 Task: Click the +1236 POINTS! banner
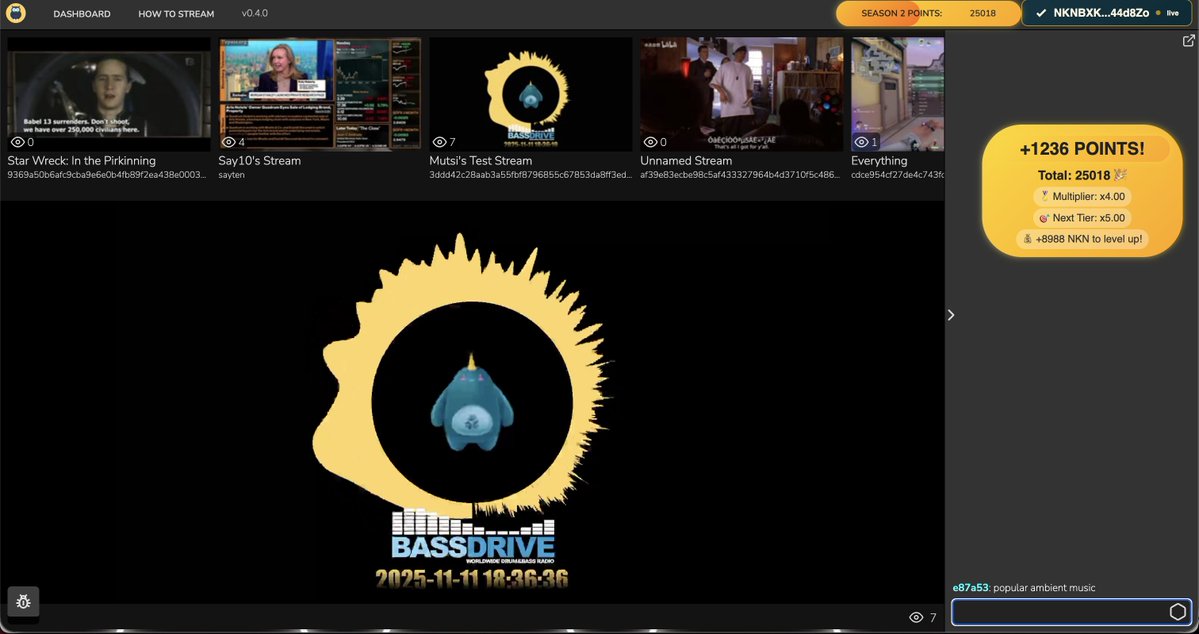(1082, 149)
